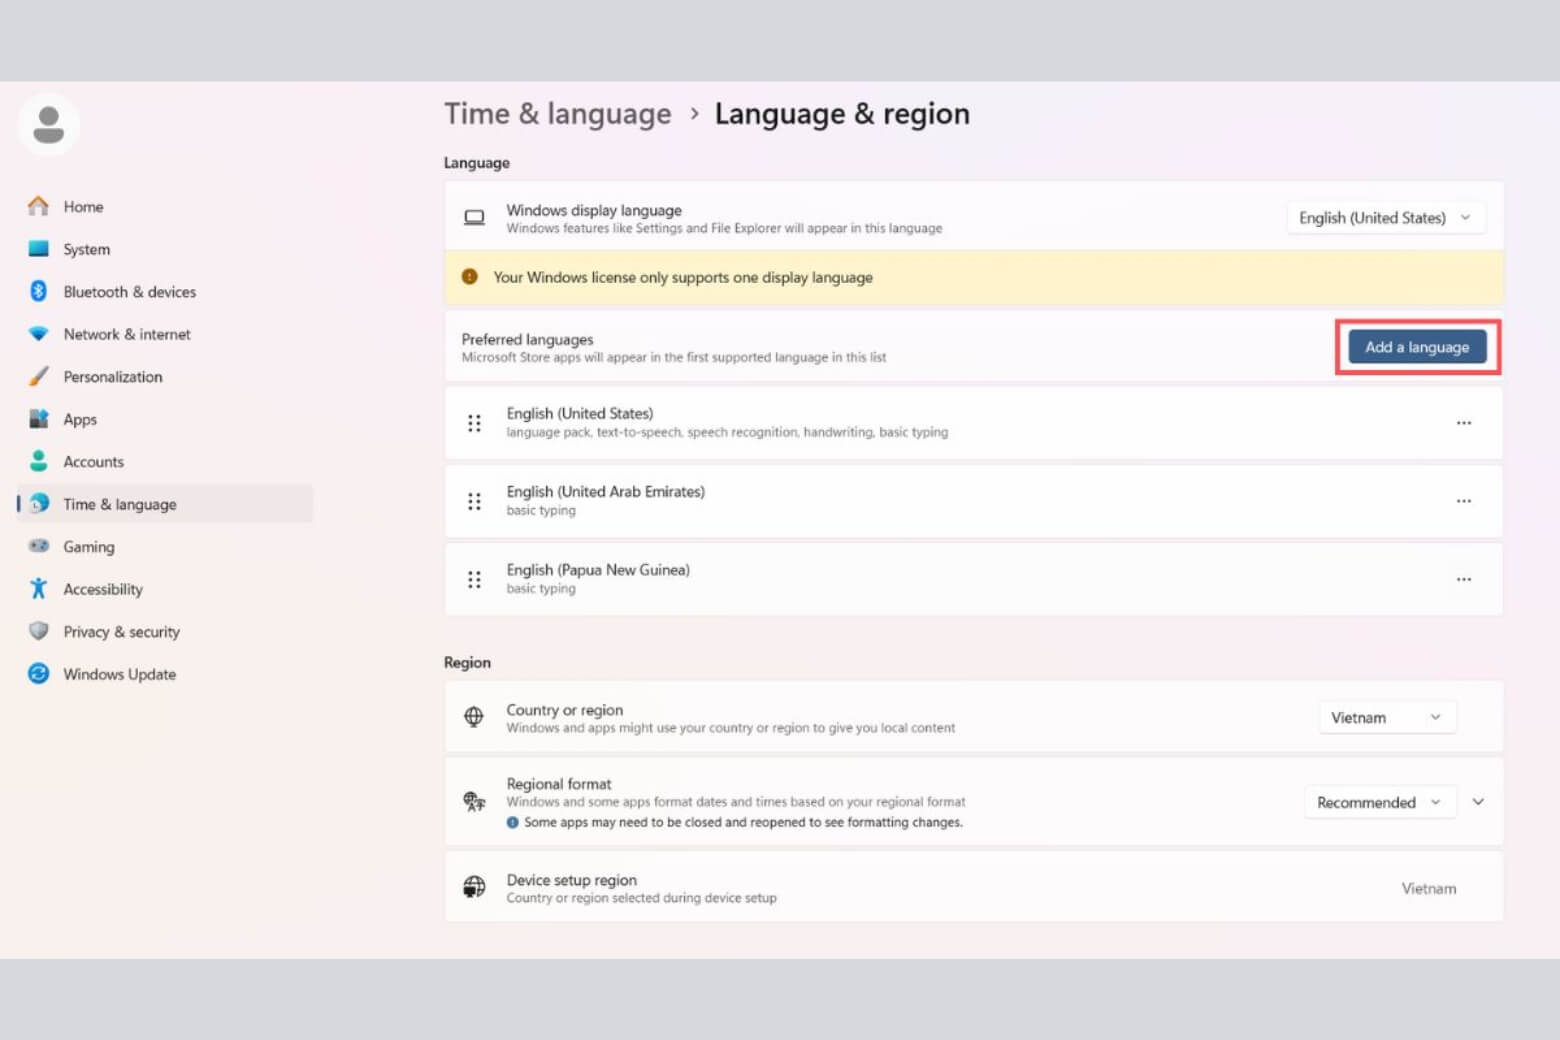This screenshot has width=1560, height=1040.
Task: Select Time & language in the sidebar
Action: pyautogui.click(x=120, y=504)
